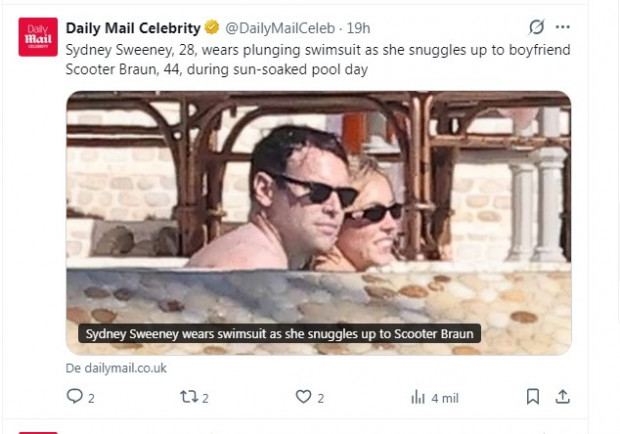The width and height of the screenshot is (620, 434).
Task: Bookmark the Sydney Sweeney post
Action: 533,396
